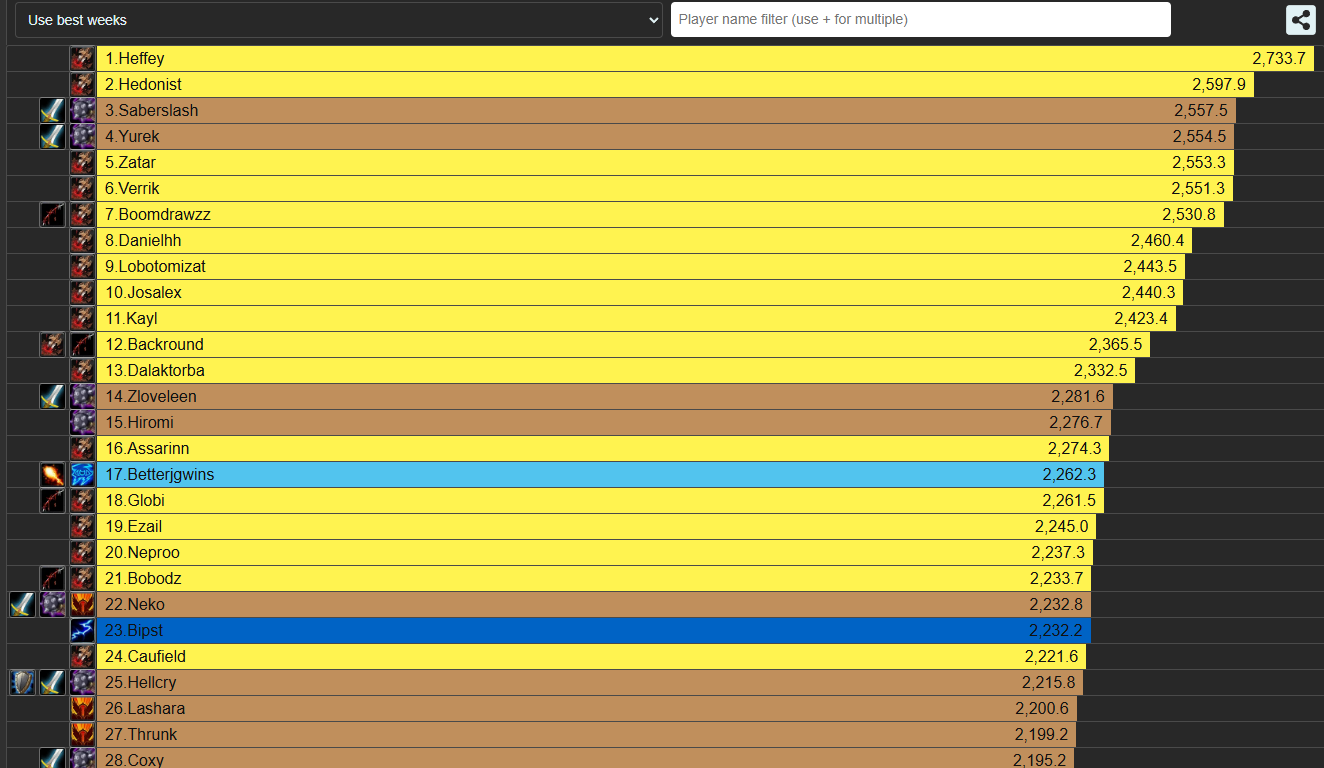Click the dark red icon in Bobodz's row
Screen dimensions: 1324x768
52,578
